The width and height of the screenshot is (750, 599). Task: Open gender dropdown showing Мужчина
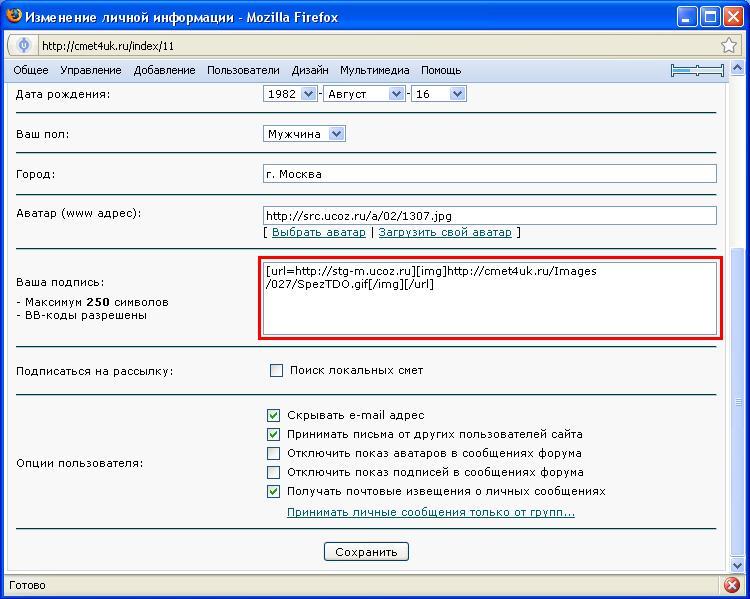[304, 134]
